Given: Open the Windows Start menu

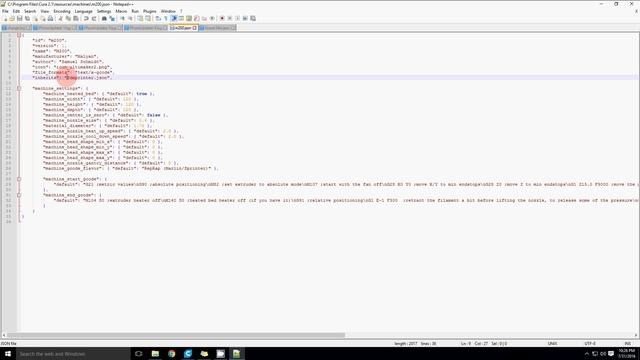Looking at the screenshot, I should pyautogui.click(x=8, y=353).
